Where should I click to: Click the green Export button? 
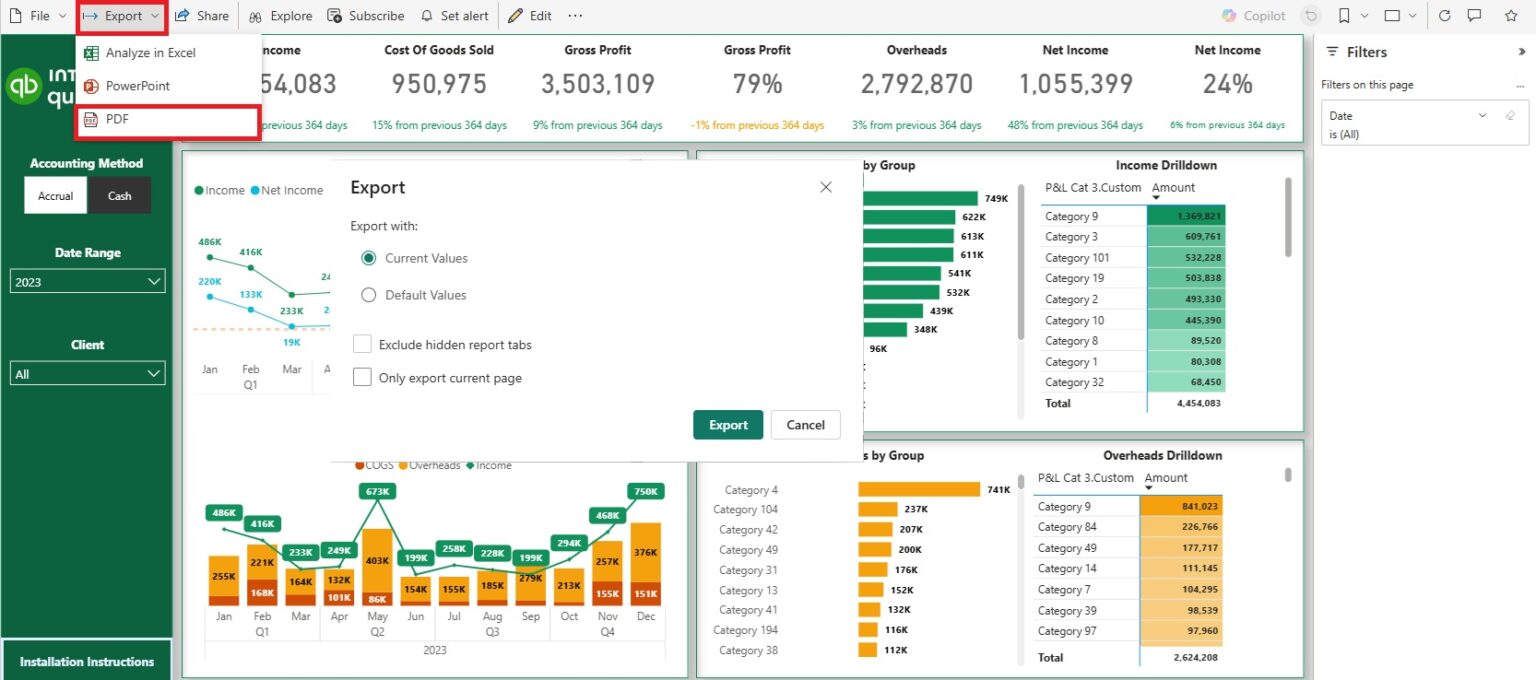point(727,424)
